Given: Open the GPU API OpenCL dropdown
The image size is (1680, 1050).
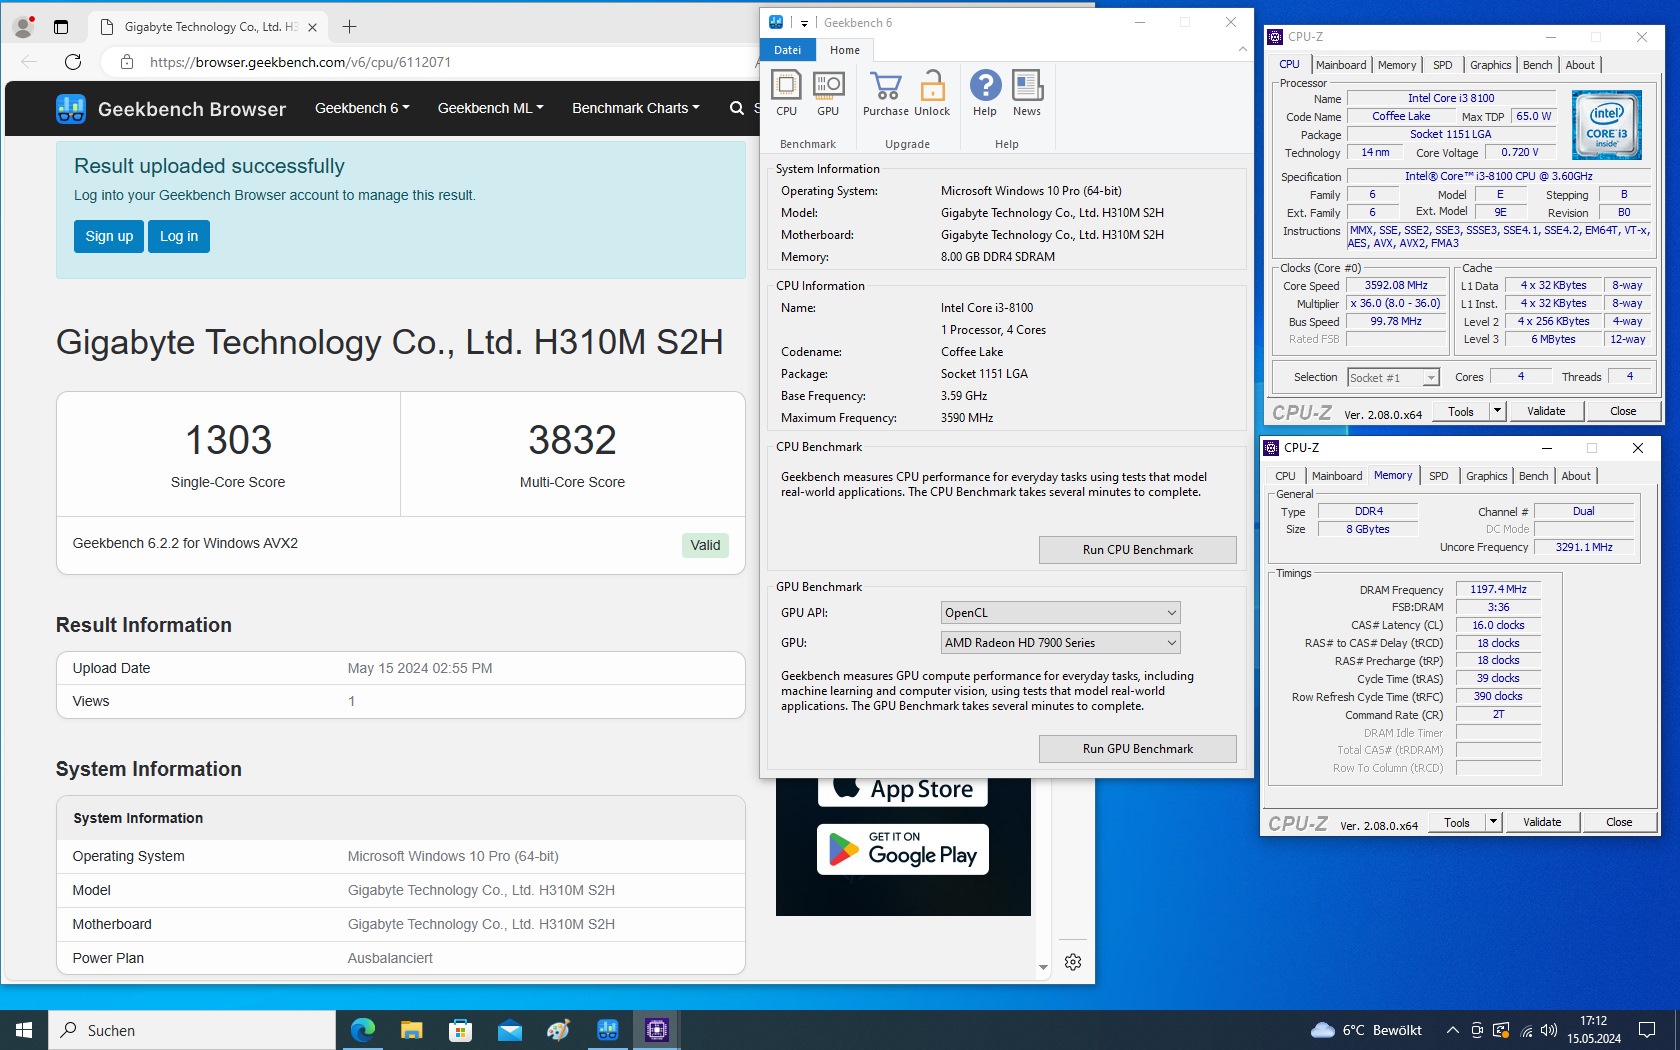Looking at the screenshot, I should 1061,613.
